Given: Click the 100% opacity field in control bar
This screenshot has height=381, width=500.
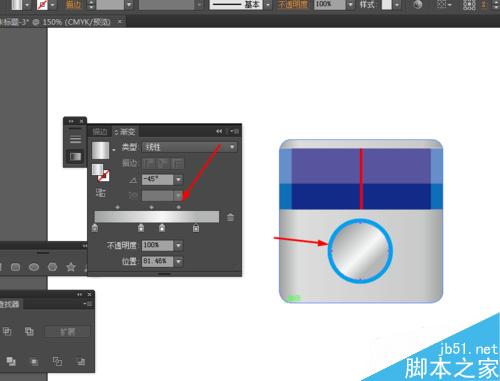Looking at the screenshot, I should pos(330,5).
